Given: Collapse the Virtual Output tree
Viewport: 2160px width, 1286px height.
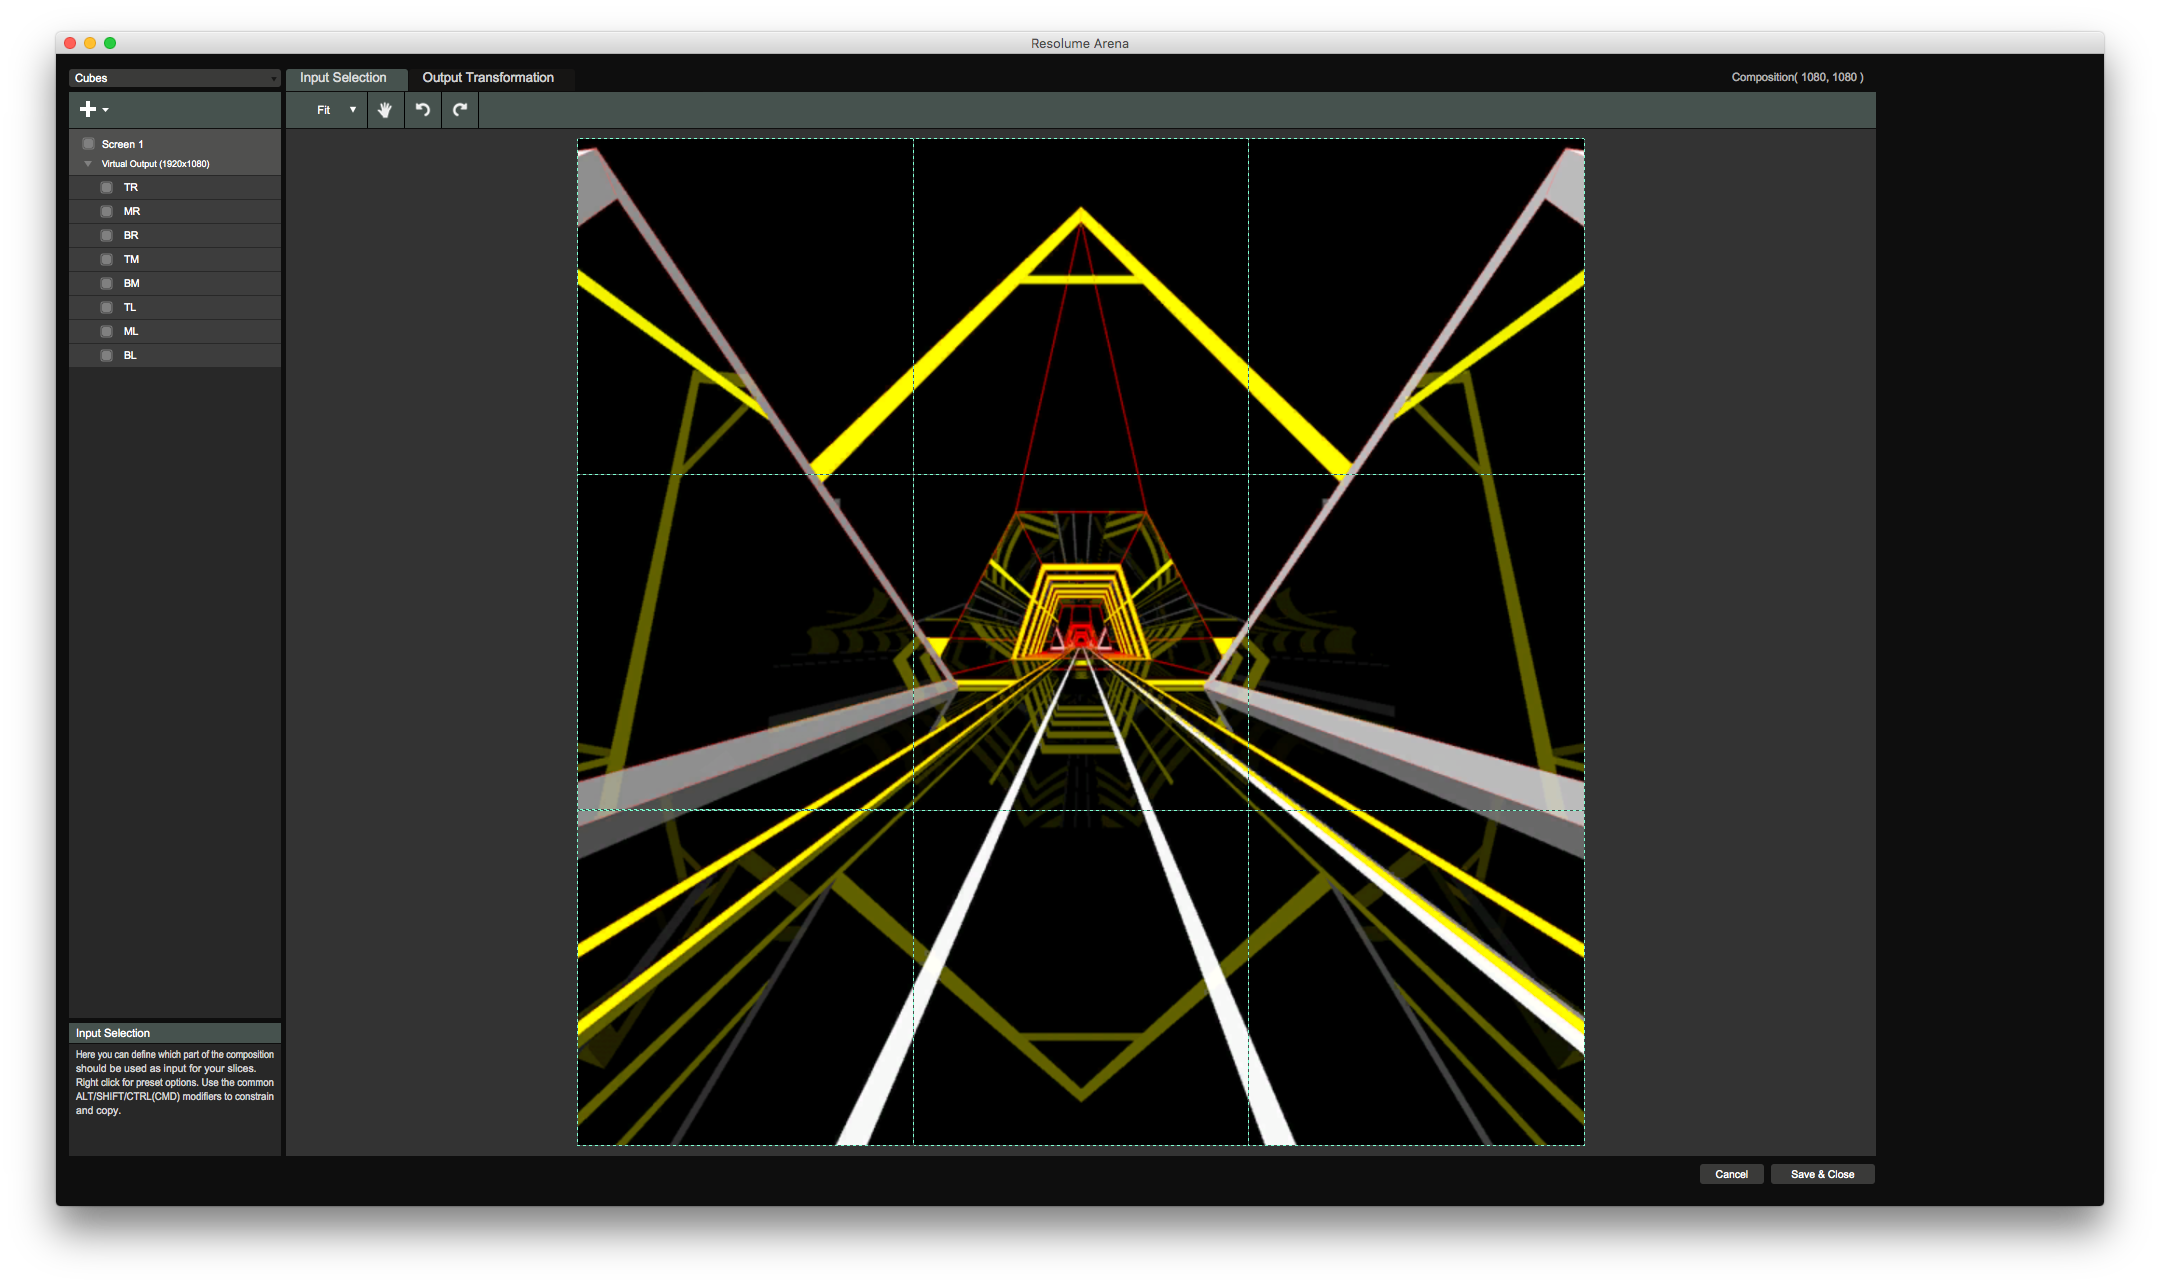Looking at the screenshot, I should pos(88,164).
